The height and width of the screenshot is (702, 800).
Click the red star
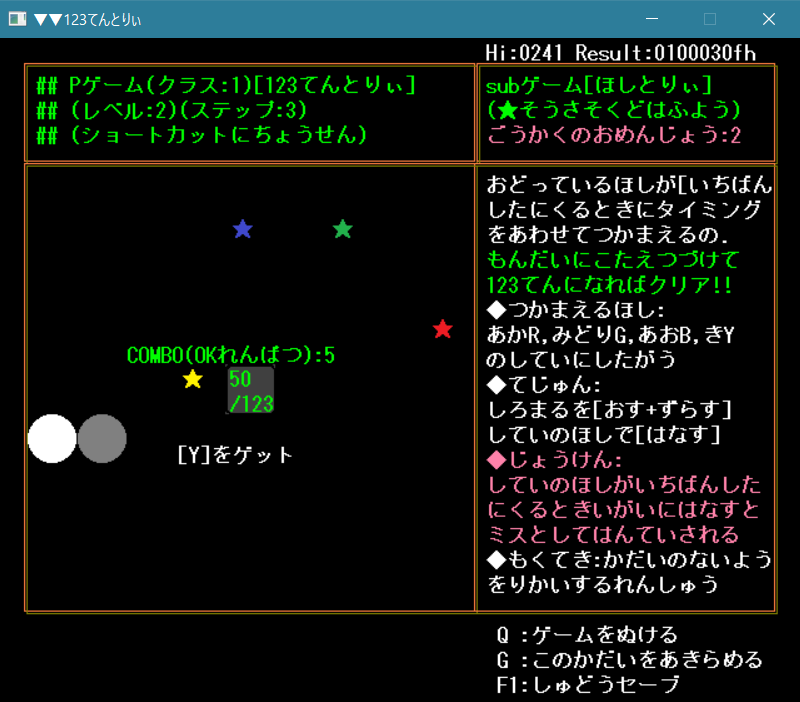pos(443,329)
